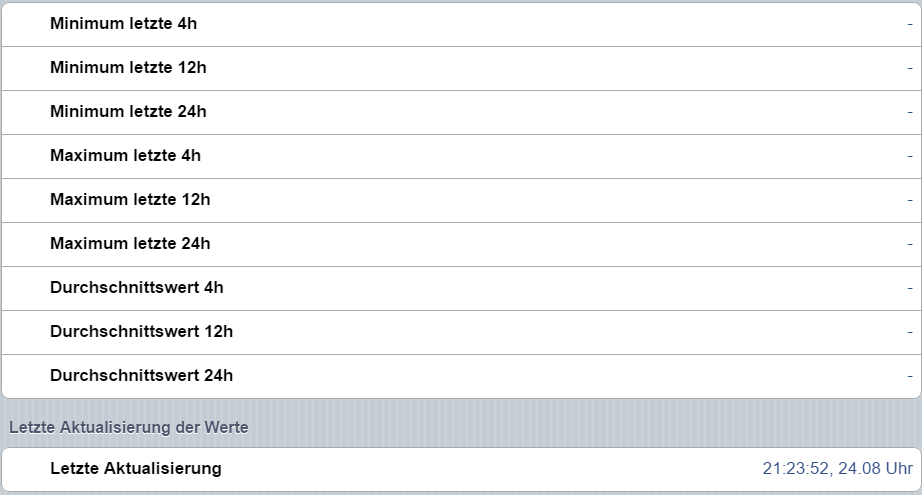The width and height of the screenshot is (922, 495).
Task: Click the dash value for Maximum letzte 24h
Action: [x=910, y=244]
